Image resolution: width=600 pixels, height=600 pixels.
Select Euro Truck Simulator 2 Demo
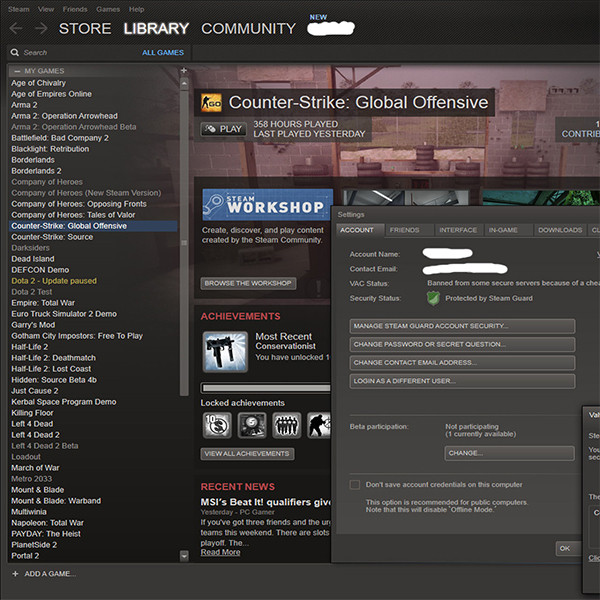pos(64,314)
